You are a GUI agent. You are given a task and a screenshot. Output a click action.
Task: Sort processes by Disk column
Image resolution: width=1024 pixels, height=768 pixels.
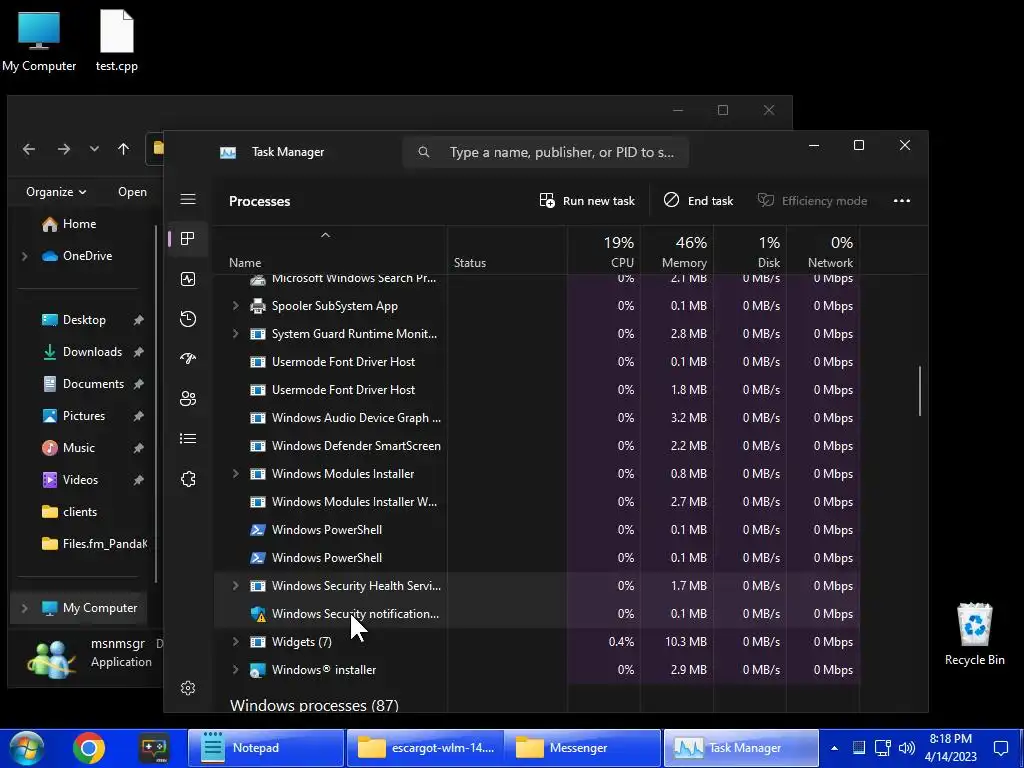[750, 252]
